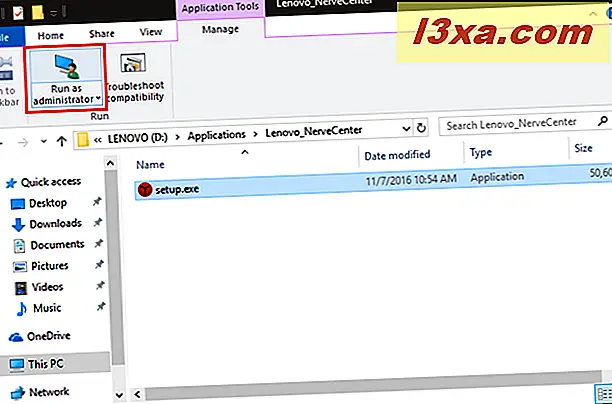Select the setup.exe file

[x=373, y=183]
